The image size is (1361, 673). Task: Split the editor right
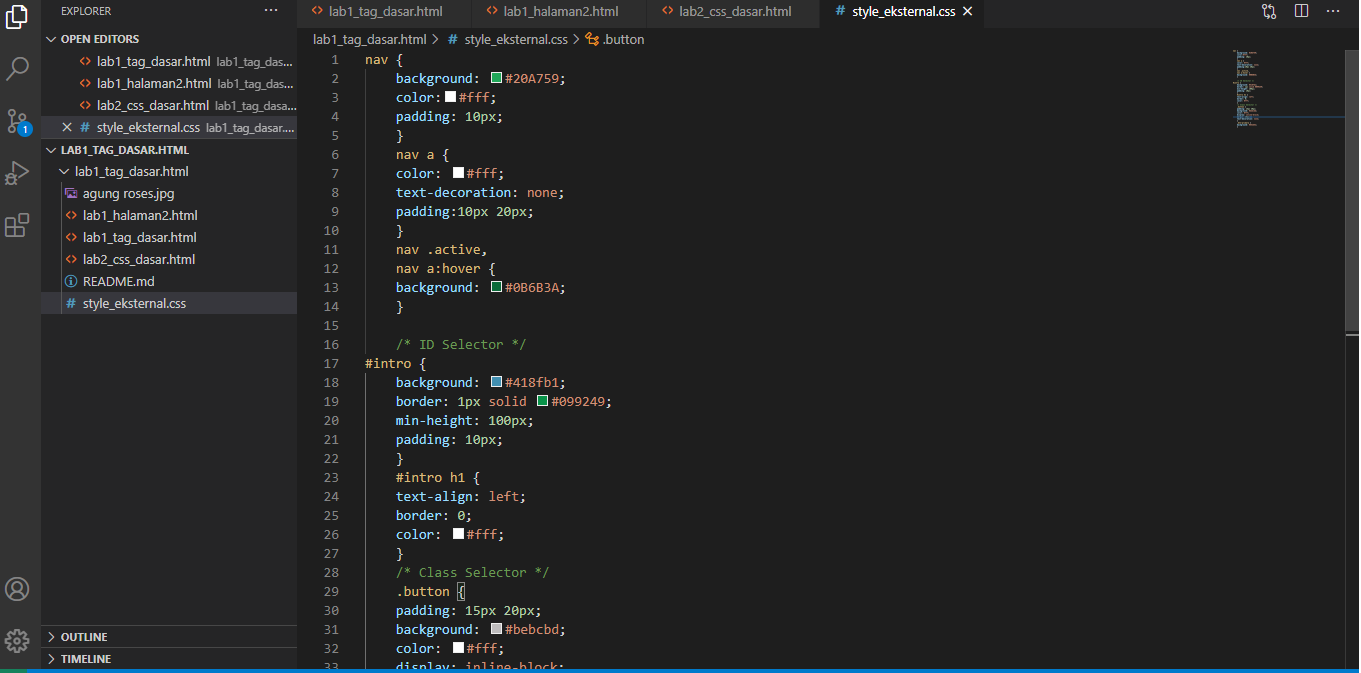coord(1301,11)
